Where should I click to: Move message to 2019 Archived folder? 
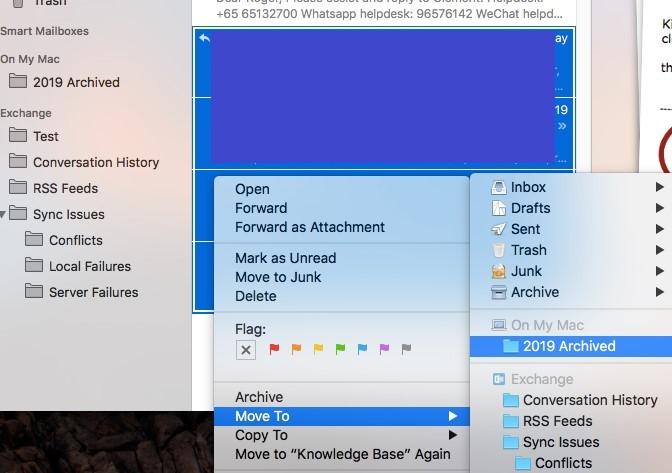[x=568, y=346]
